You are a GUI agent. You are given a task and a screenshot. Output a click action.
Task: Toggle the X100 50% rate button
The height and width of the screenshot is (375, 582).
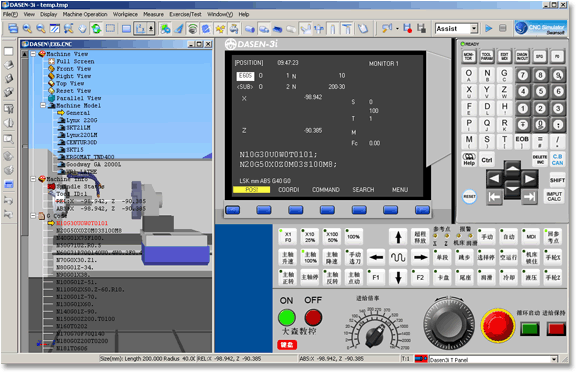332,237
